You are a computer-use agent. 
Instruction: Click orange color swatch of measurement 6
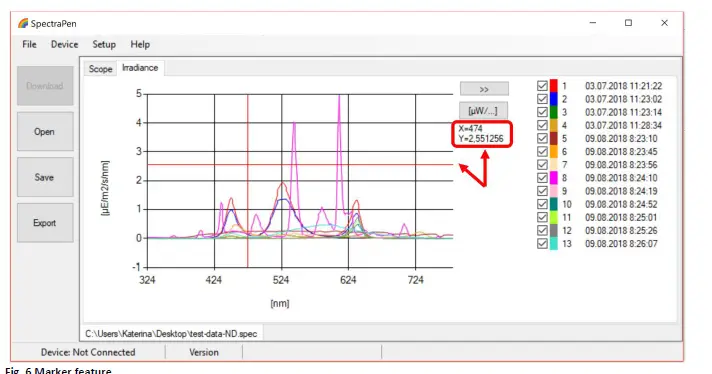(x=554, y=152)
